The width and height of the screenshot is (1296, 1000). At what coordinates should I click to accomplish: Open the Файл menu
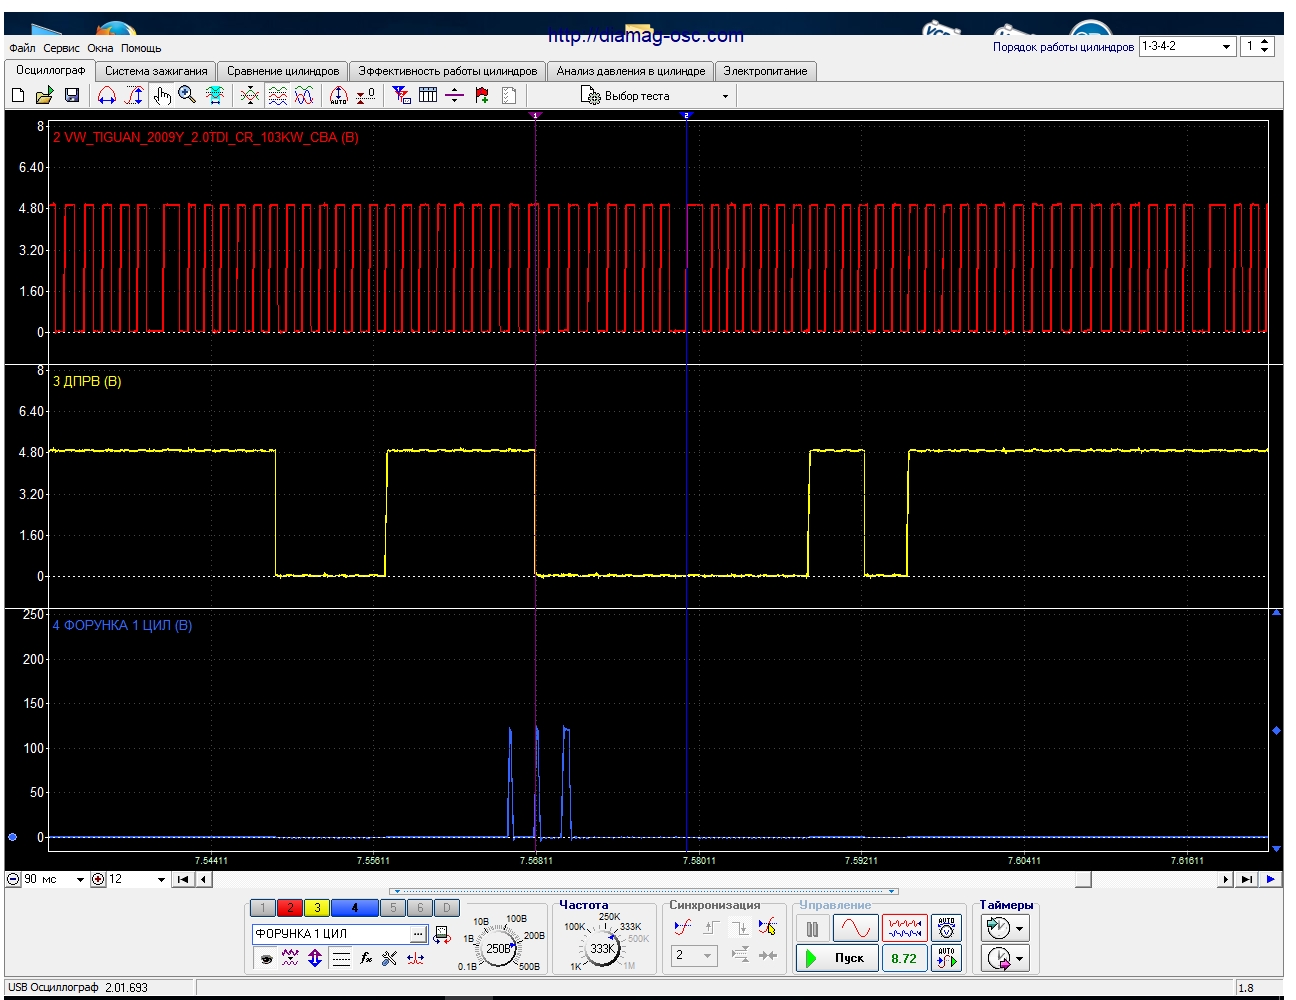(22, 48)
